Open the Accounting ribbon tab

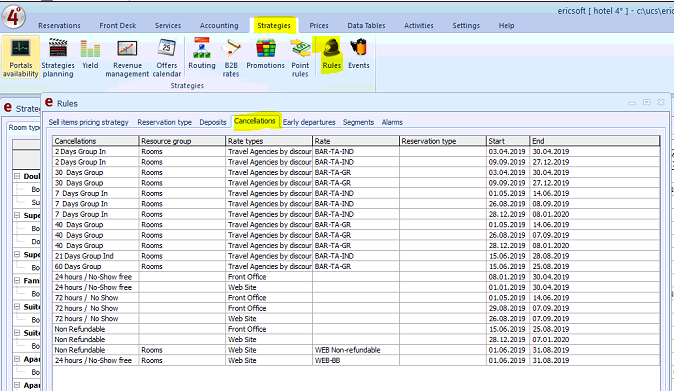pyautogui.click(x=219, y=25)
